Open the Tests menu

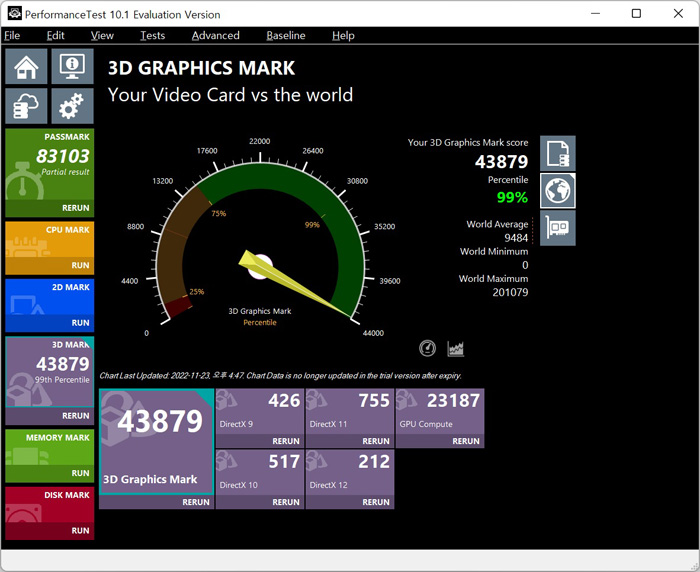152,35
